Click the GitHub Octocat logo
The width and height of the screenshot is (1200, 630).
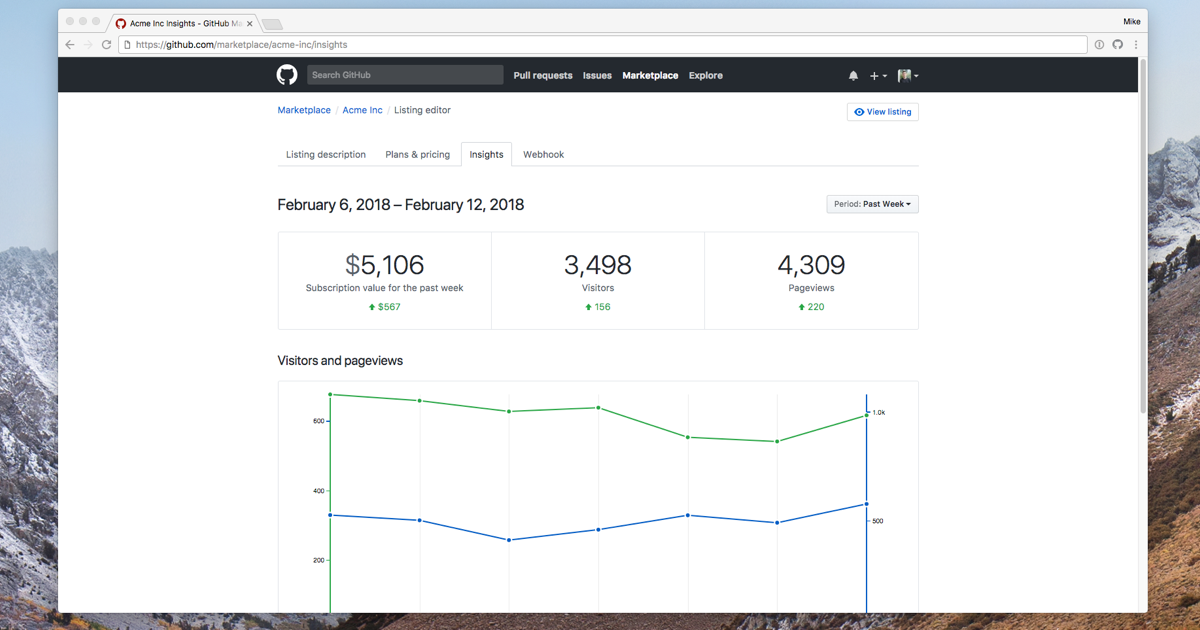point(287,75)
